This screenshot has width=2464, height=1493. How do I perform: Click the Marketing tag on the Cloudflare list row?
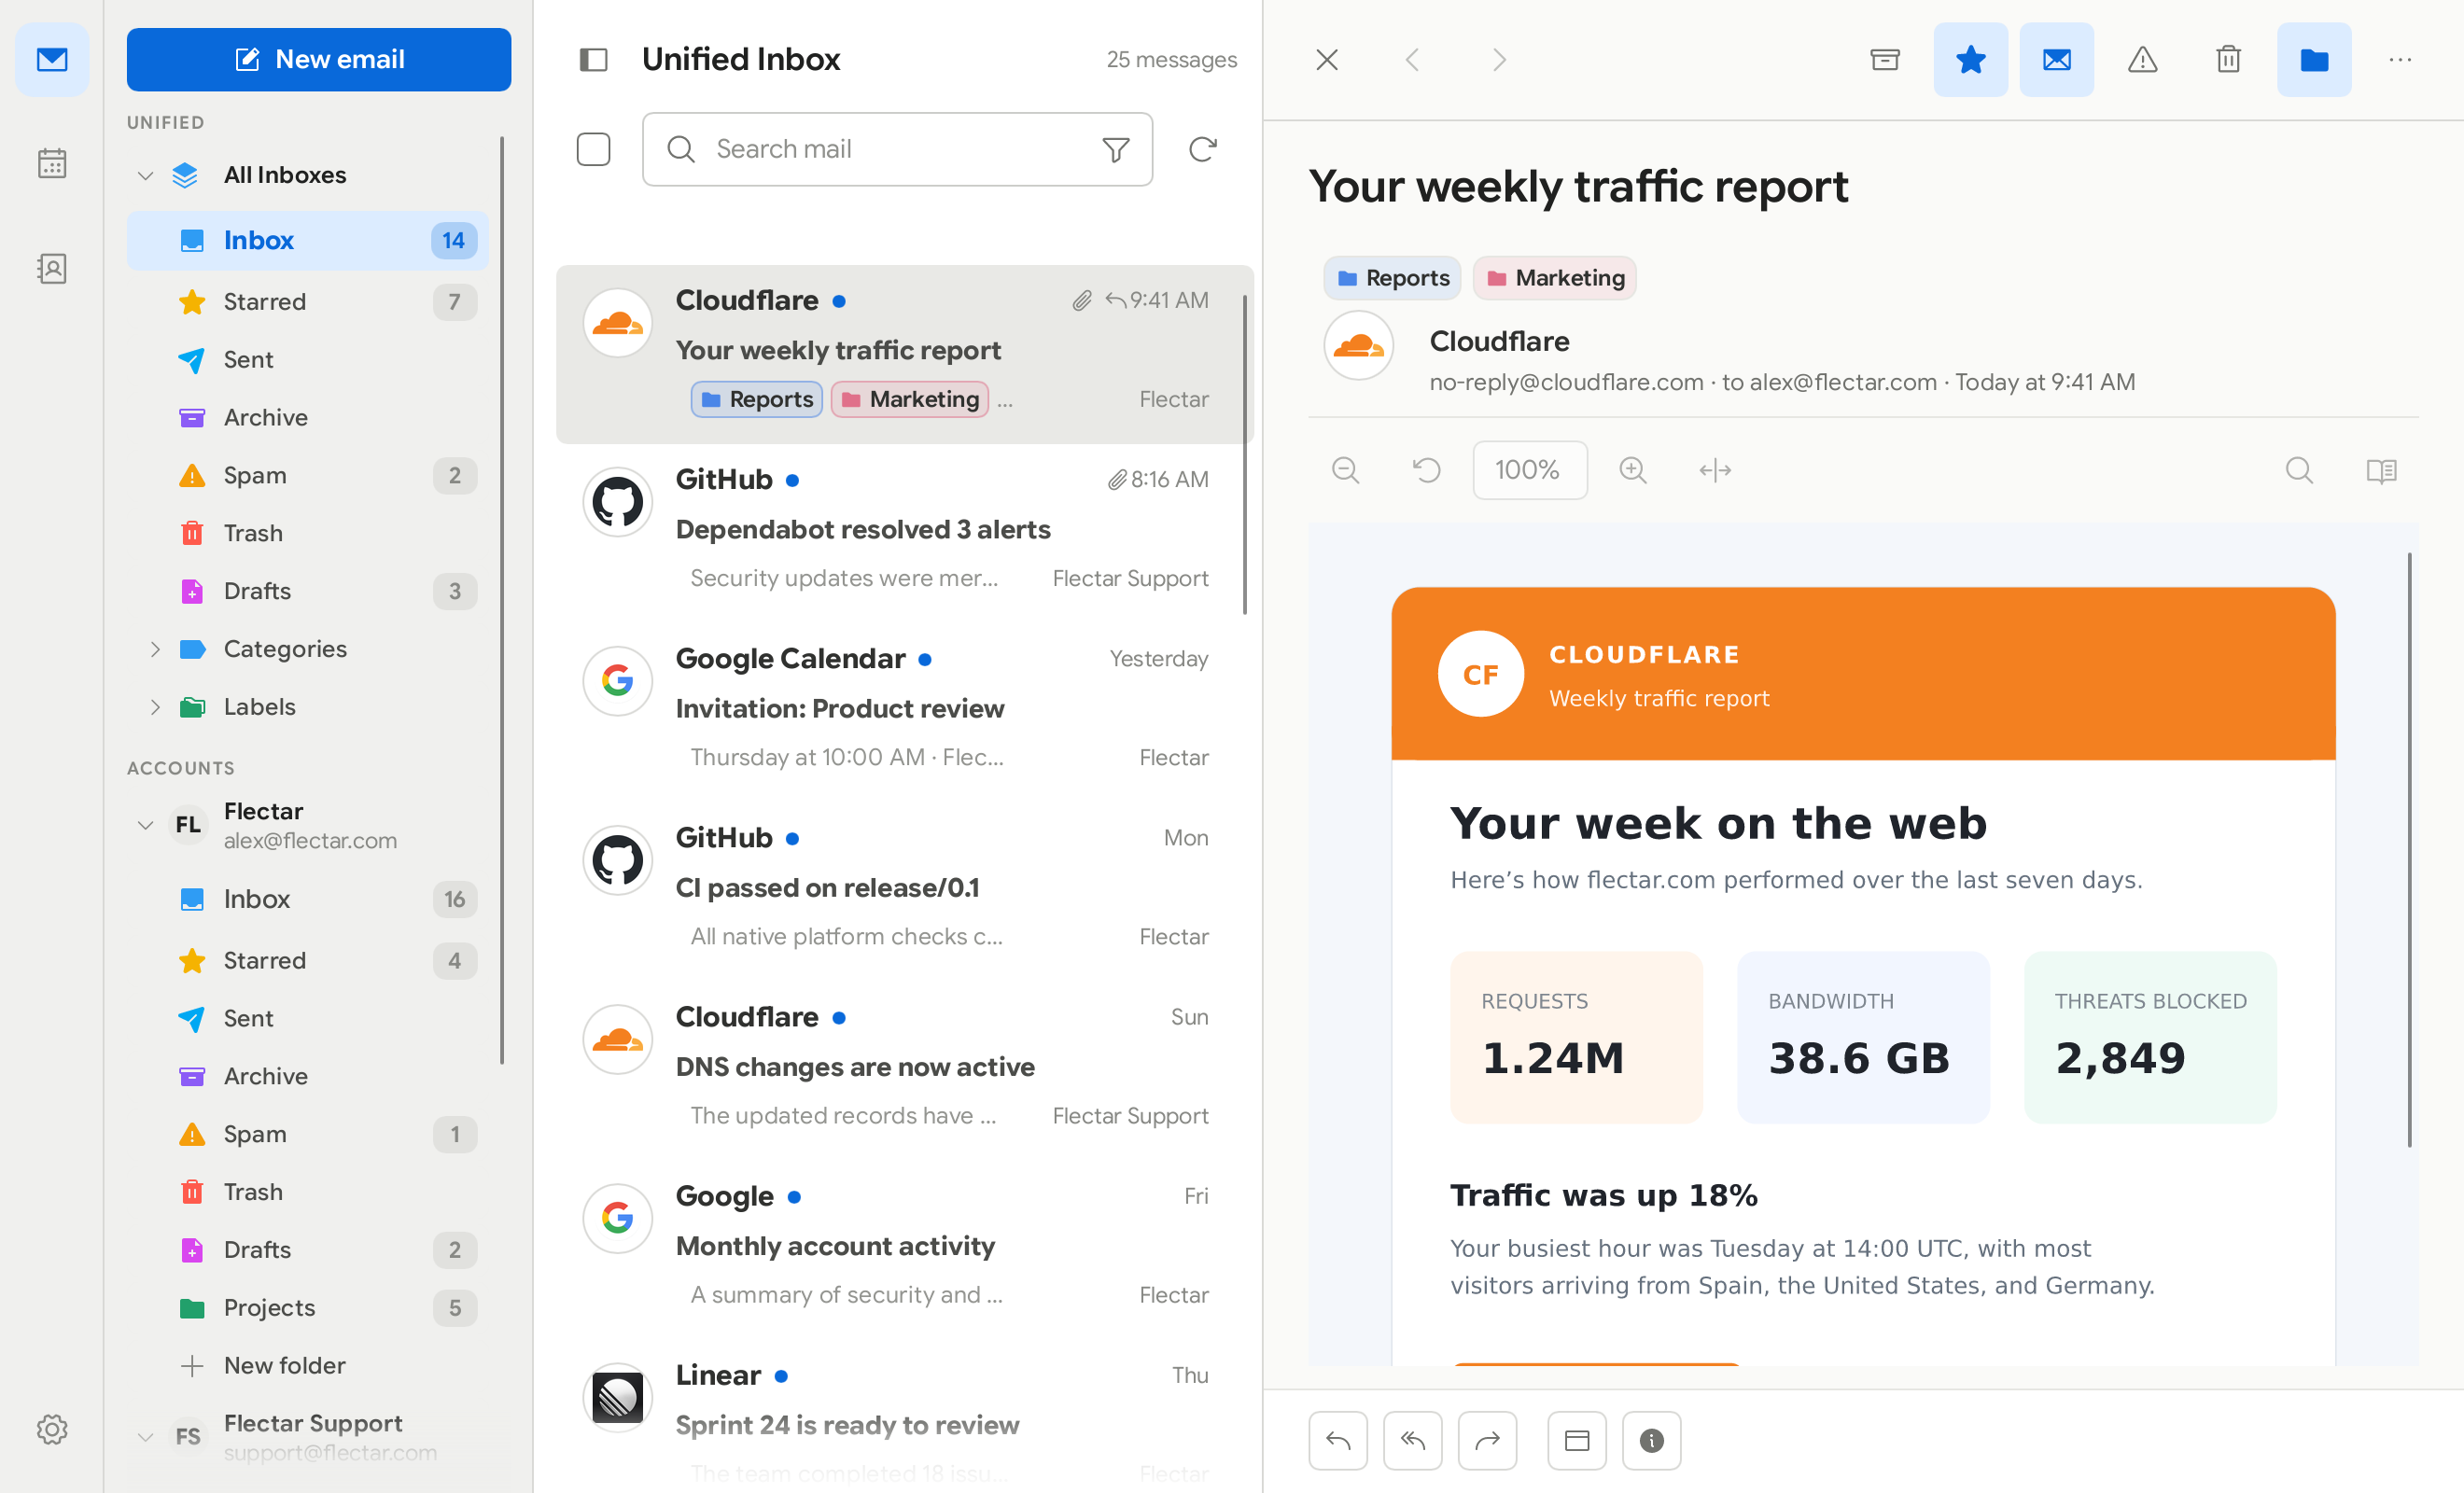(x=910, y=399)
